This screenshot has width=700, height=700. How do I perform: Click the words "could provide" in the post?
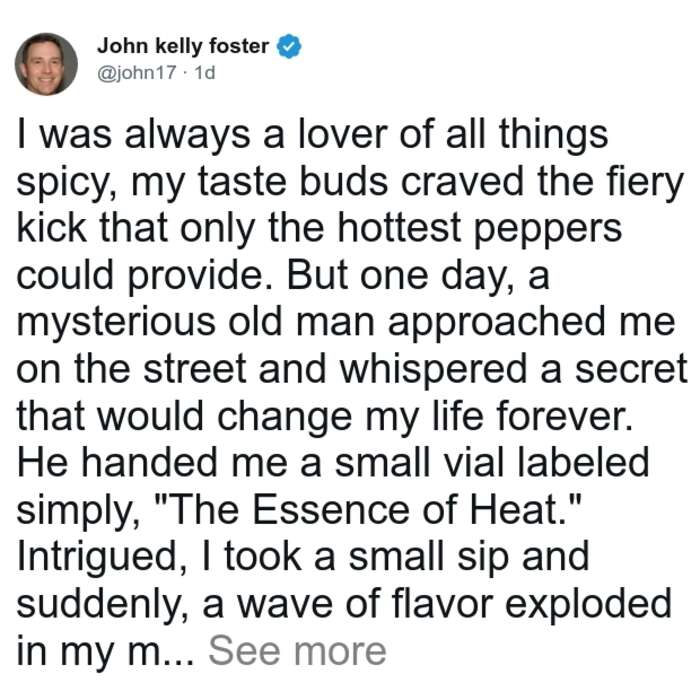(138, 276)
